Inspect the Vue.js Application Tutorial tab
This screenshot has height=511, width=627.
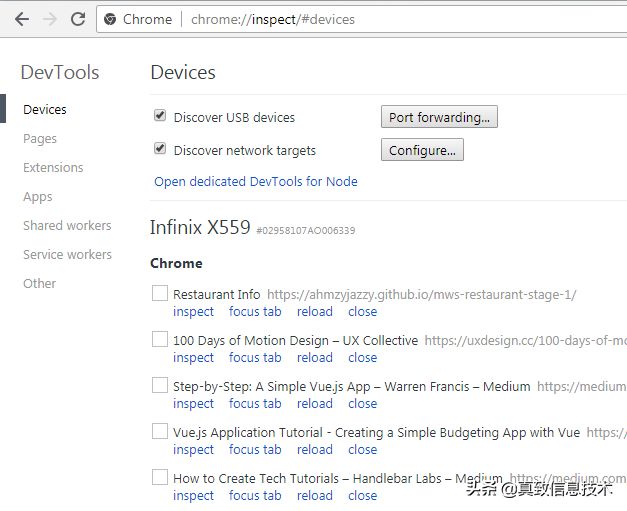tap(194, 450)
